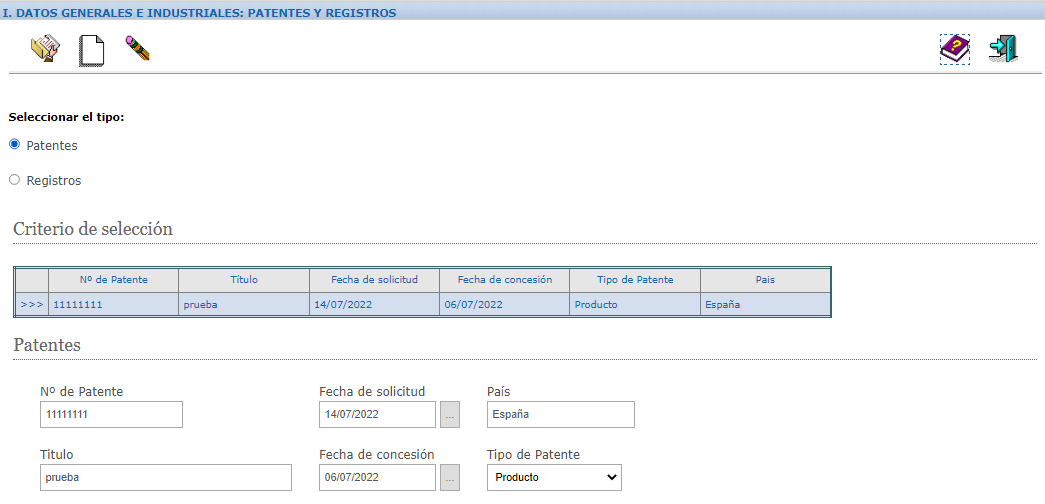Click the Tipo de Patente column header
Image resolution: width=1045 pixels, height=504 pixels.
[635, 280]
